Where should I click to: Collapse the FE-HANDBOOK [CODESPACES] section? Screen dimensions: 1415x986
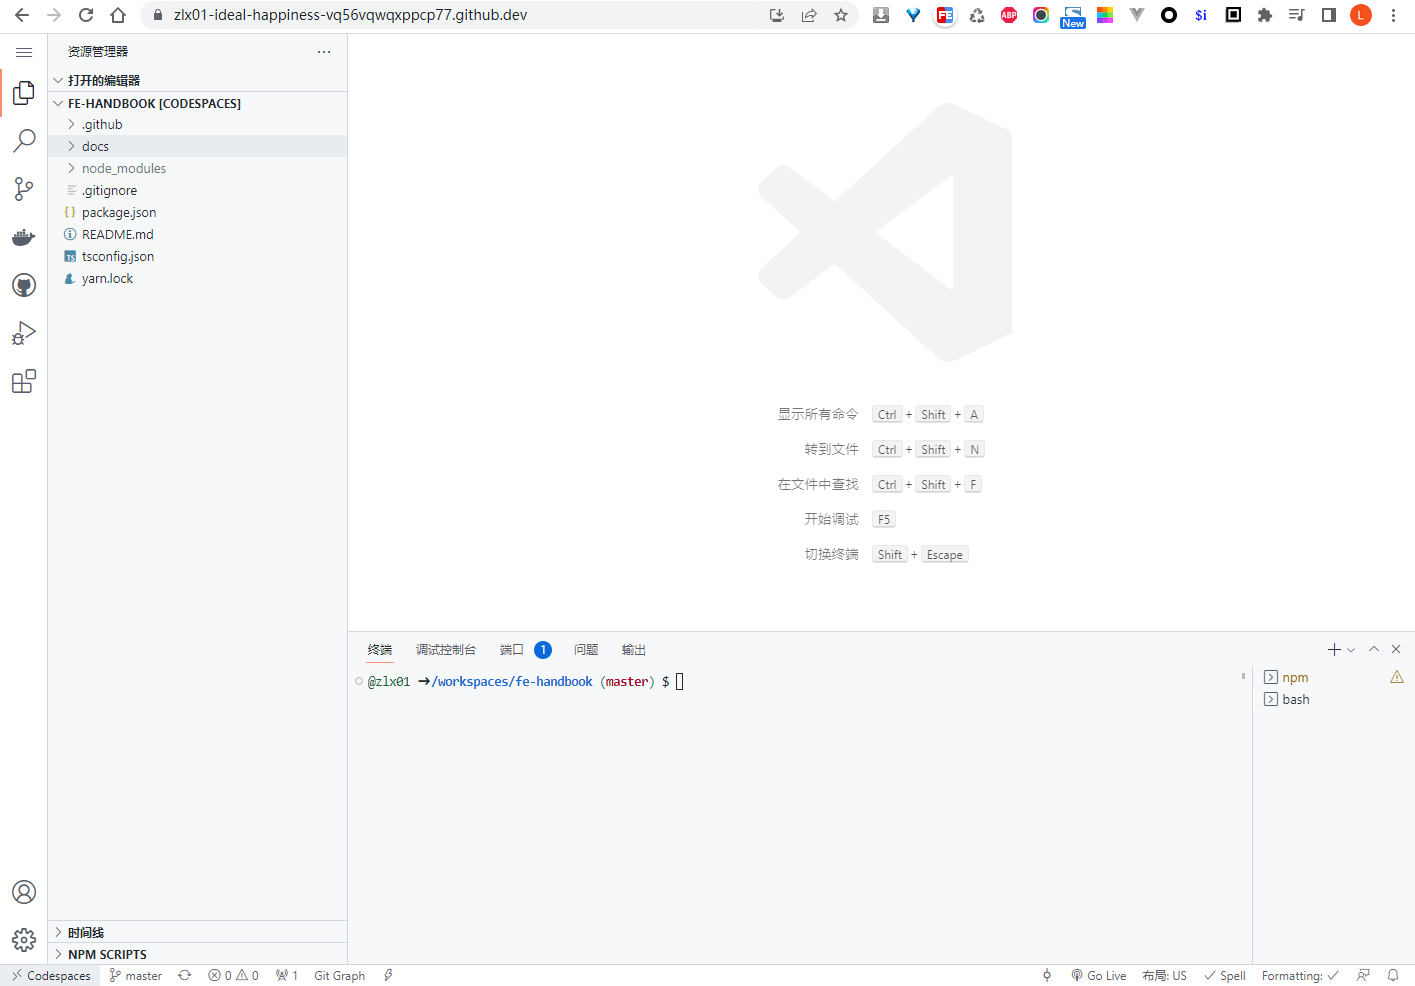coord(198,103)
